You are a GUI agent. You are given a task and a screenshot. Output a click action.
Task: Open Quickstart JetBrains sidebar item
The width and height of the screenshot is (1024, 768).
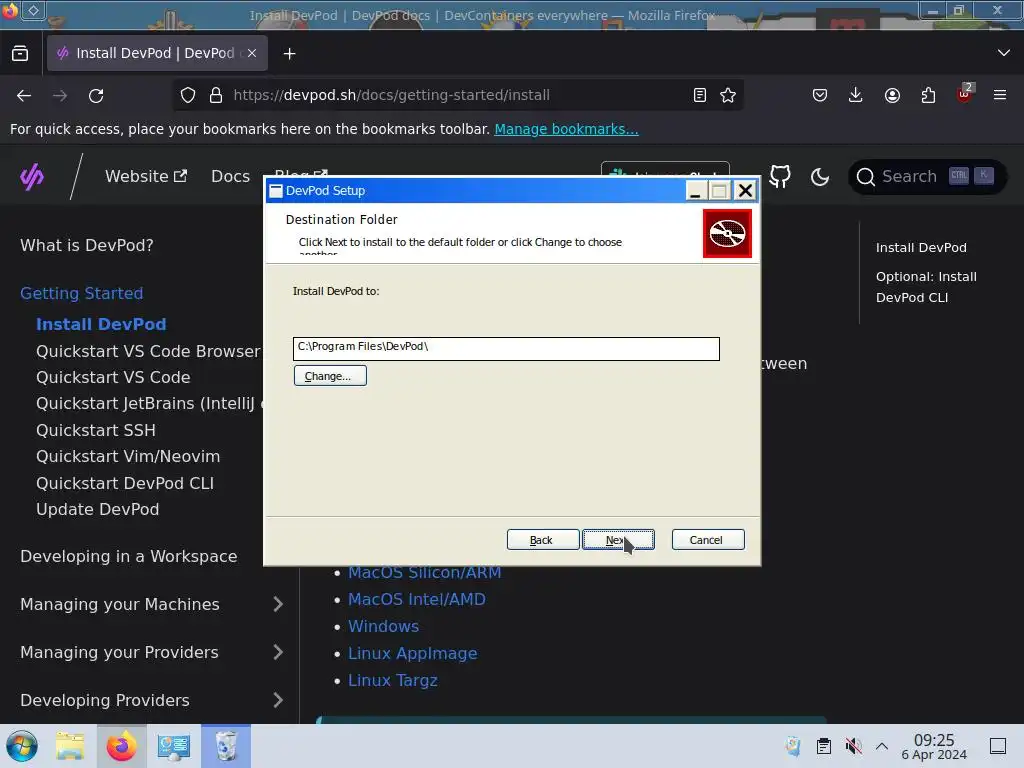pyautogui.click(x=149, y=404)
